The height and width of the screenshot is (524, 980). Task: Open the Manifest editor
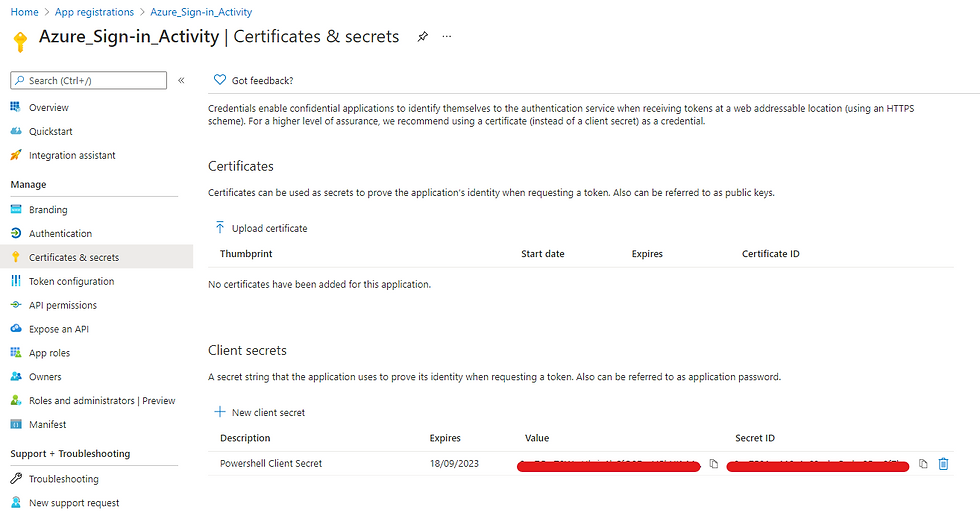tap(48, 424)
